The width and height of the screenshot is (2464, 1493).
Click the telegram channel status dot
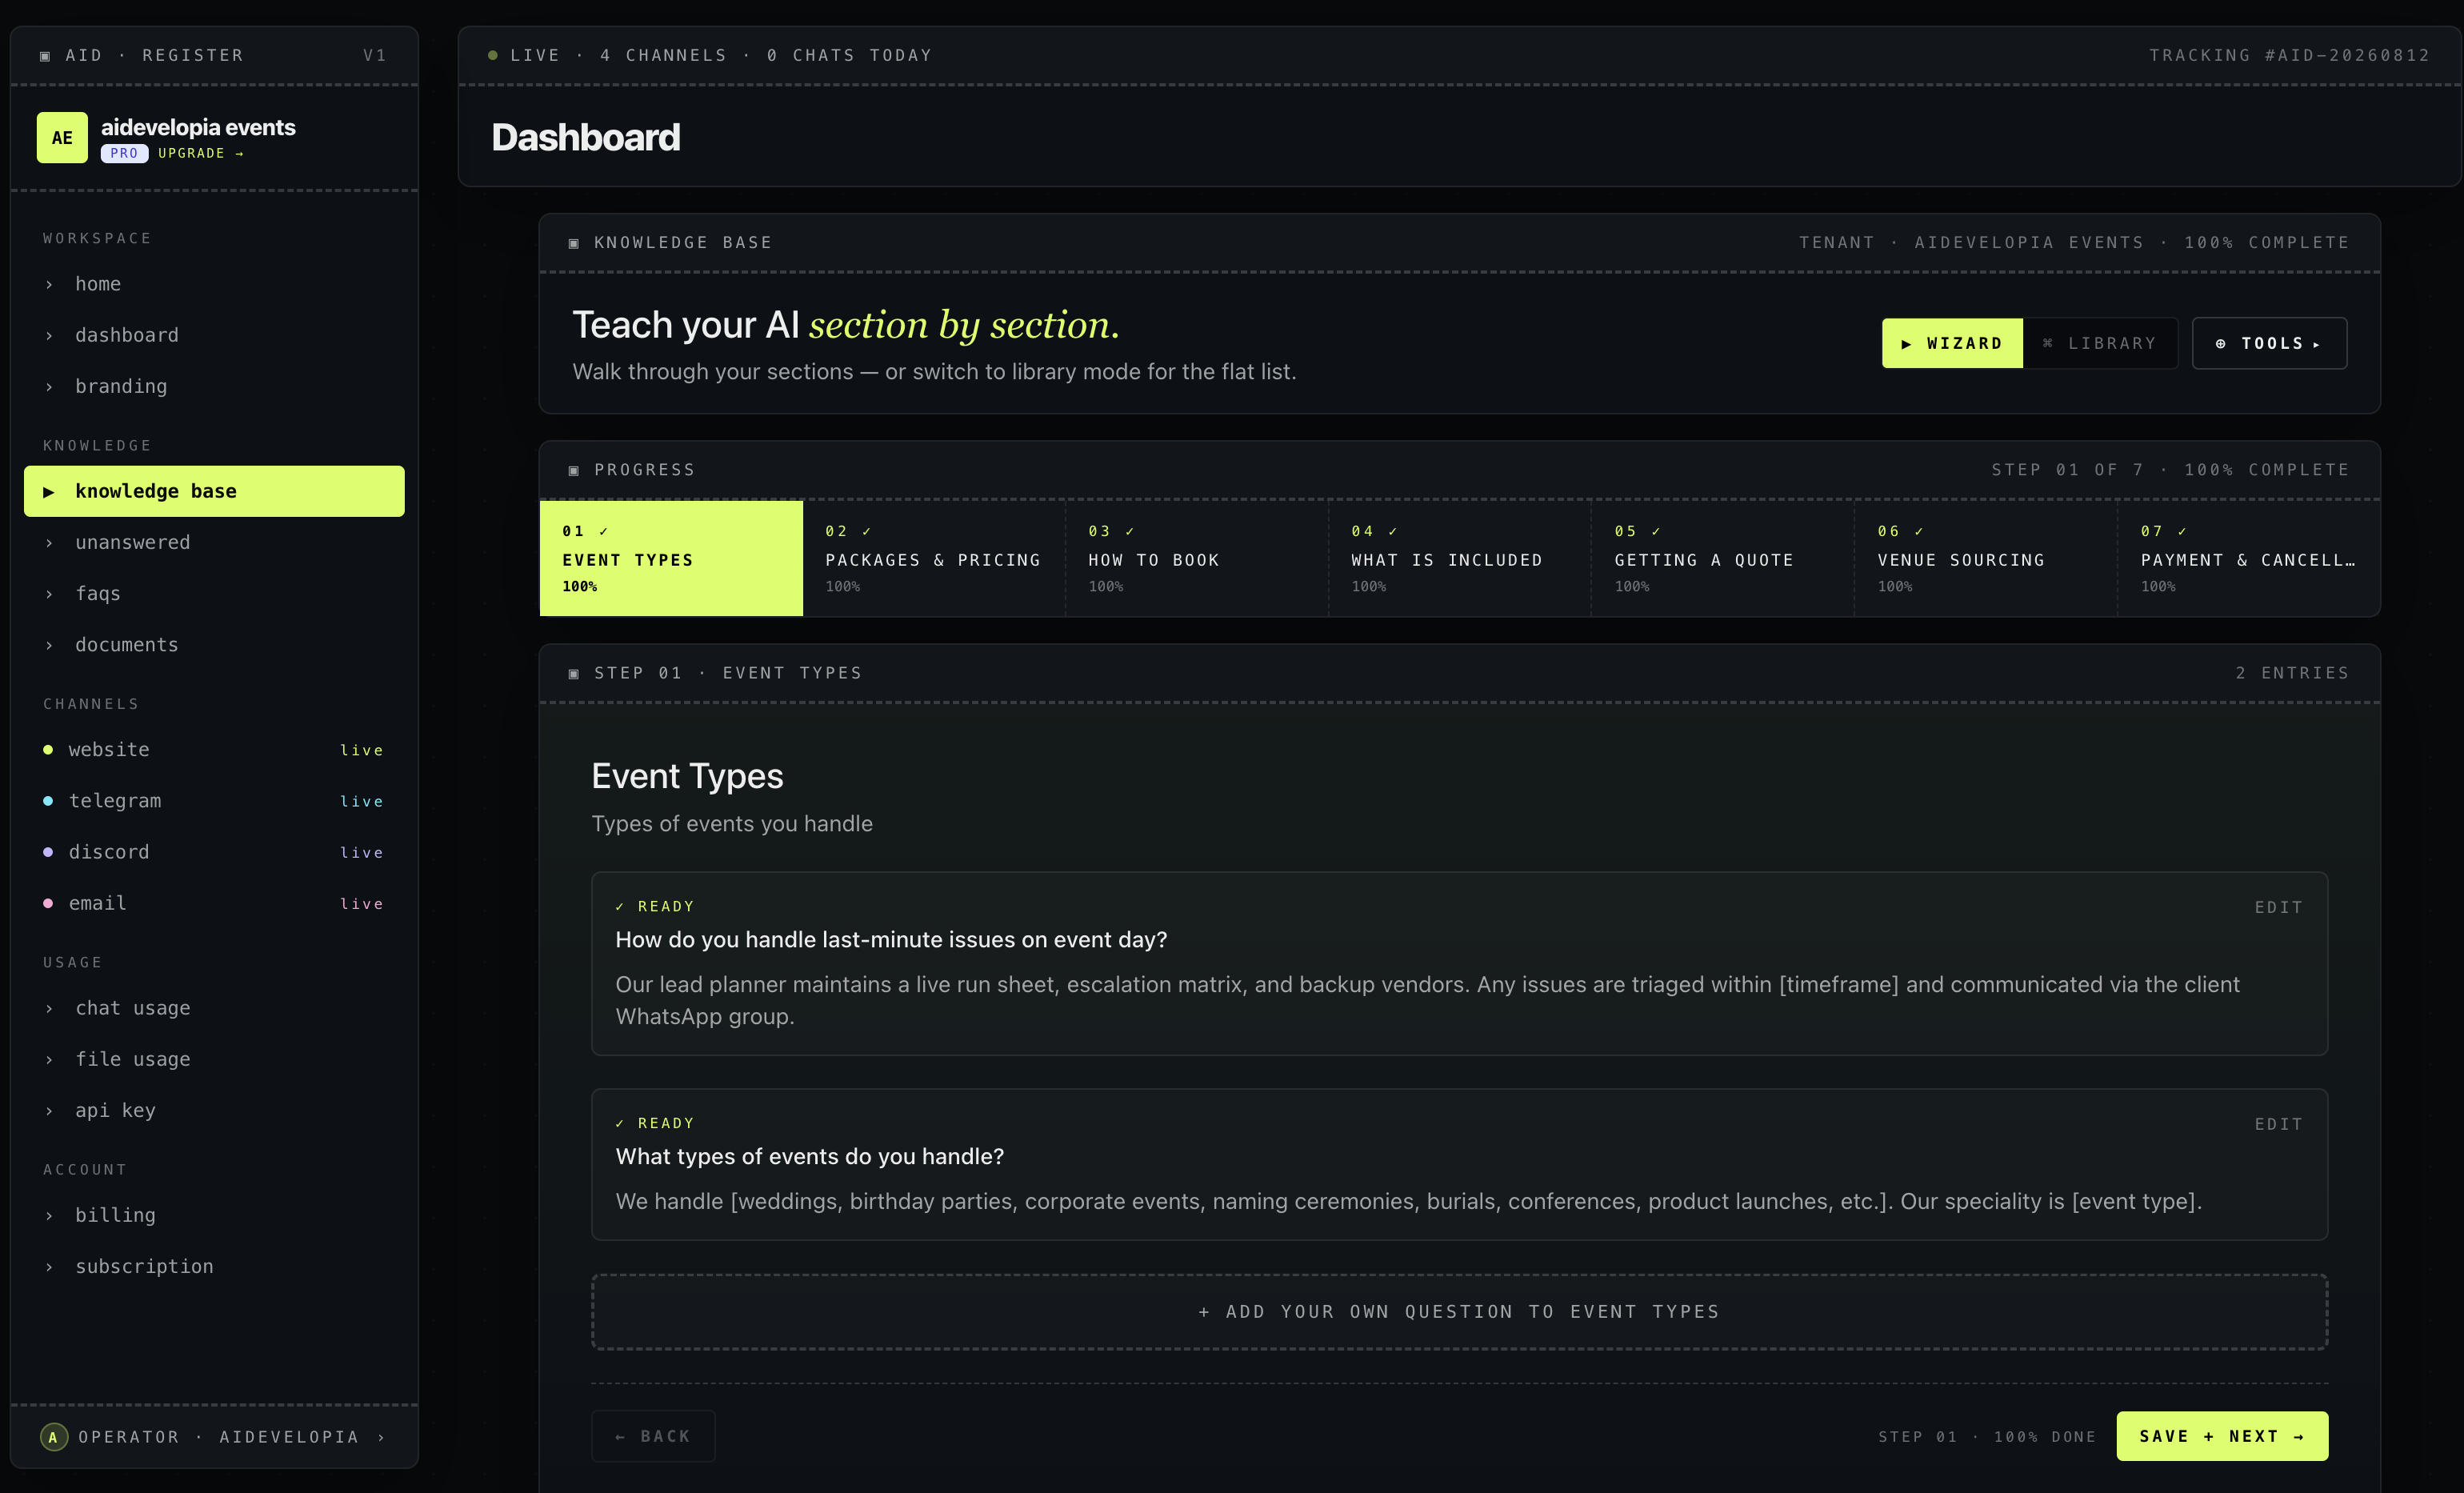pos(48,800)
